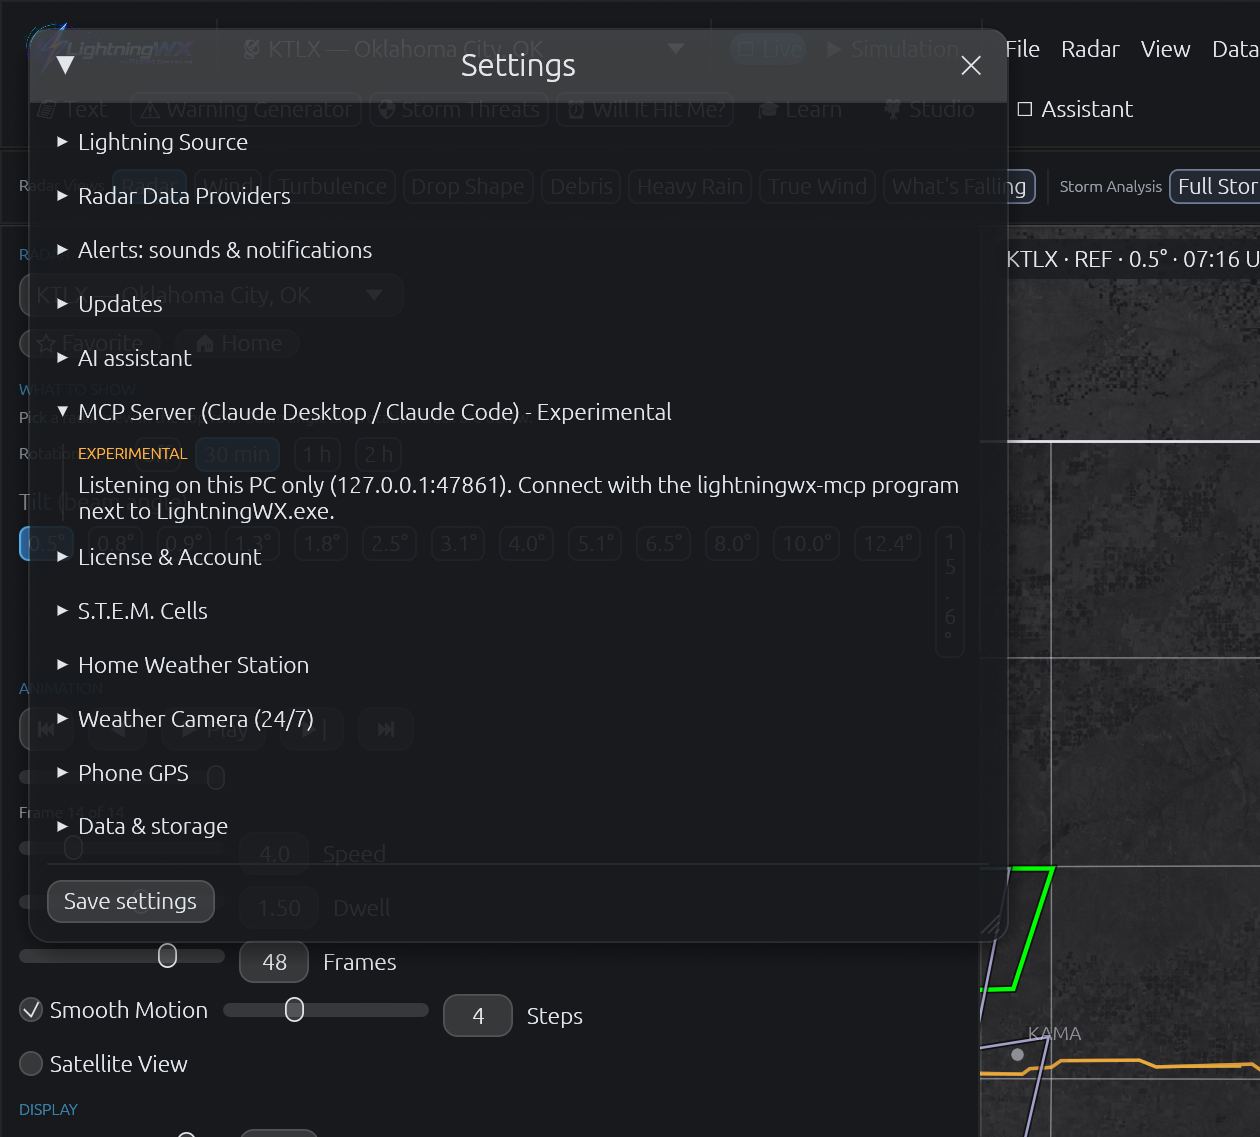Expand the S.T.E.M. Cells section

click(x=132, y=611)
